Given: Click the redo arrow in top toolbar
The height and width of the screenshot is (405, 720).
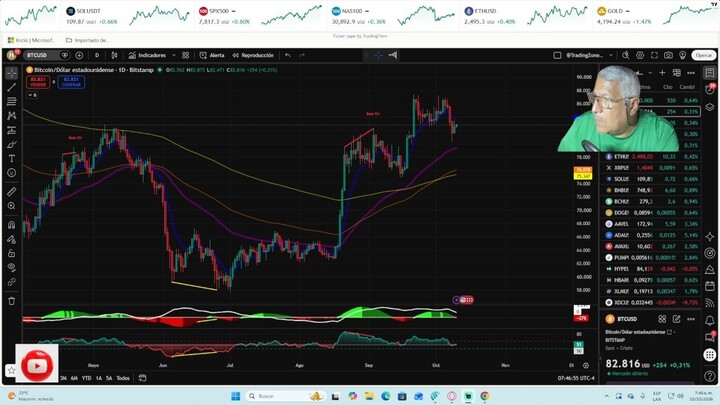Looking at the screenshot, I should pyautogui.click(x=302, y=55).
